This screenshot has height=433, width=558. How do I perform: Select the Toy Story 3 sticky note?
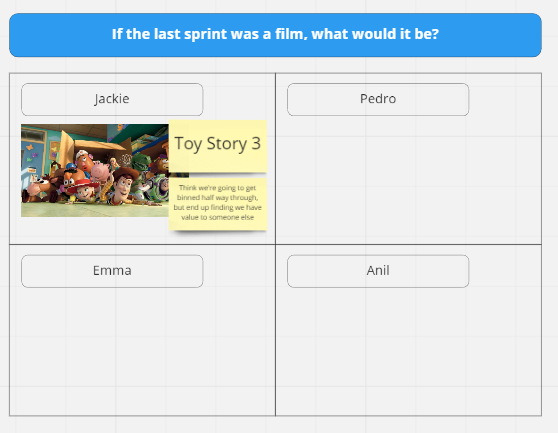(x=218, y=146)
